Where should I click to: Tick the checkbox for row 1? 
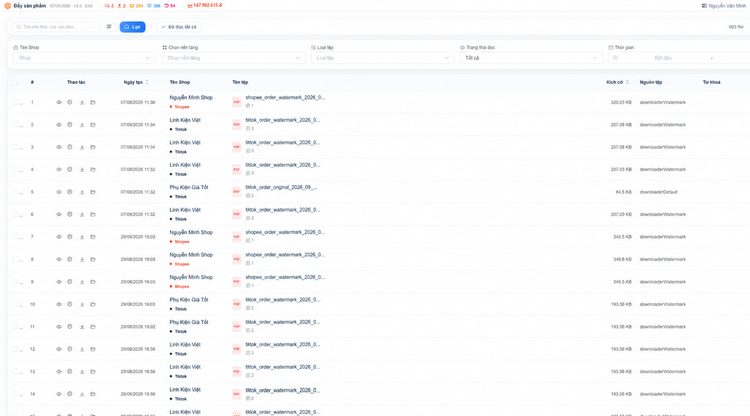pyautogui.click(x=15, y=102)
